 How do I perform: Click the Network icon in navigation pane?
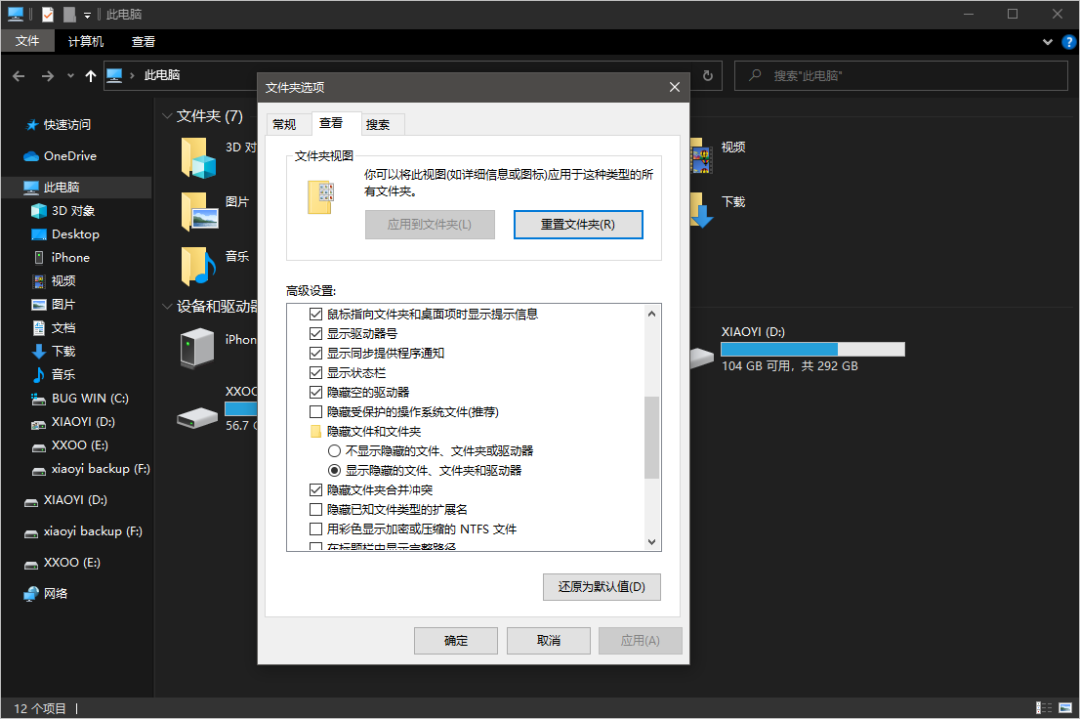coord(31,594)
